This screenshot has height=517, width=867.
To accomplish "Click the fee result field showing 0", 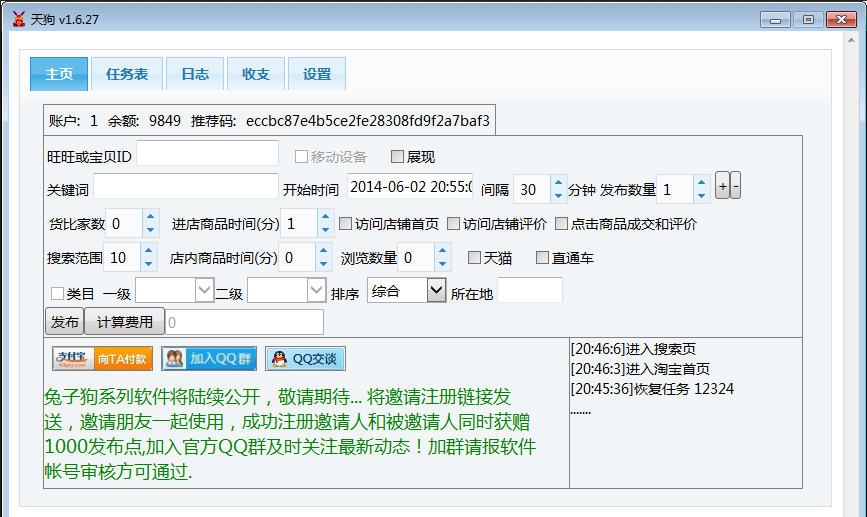I will (x=244, y=322).
